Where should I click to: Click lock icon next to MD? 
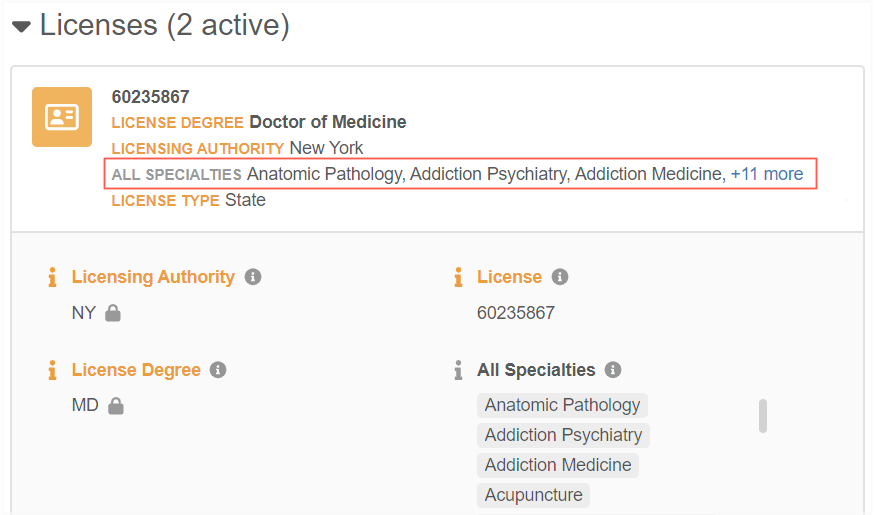click(116, 406)
